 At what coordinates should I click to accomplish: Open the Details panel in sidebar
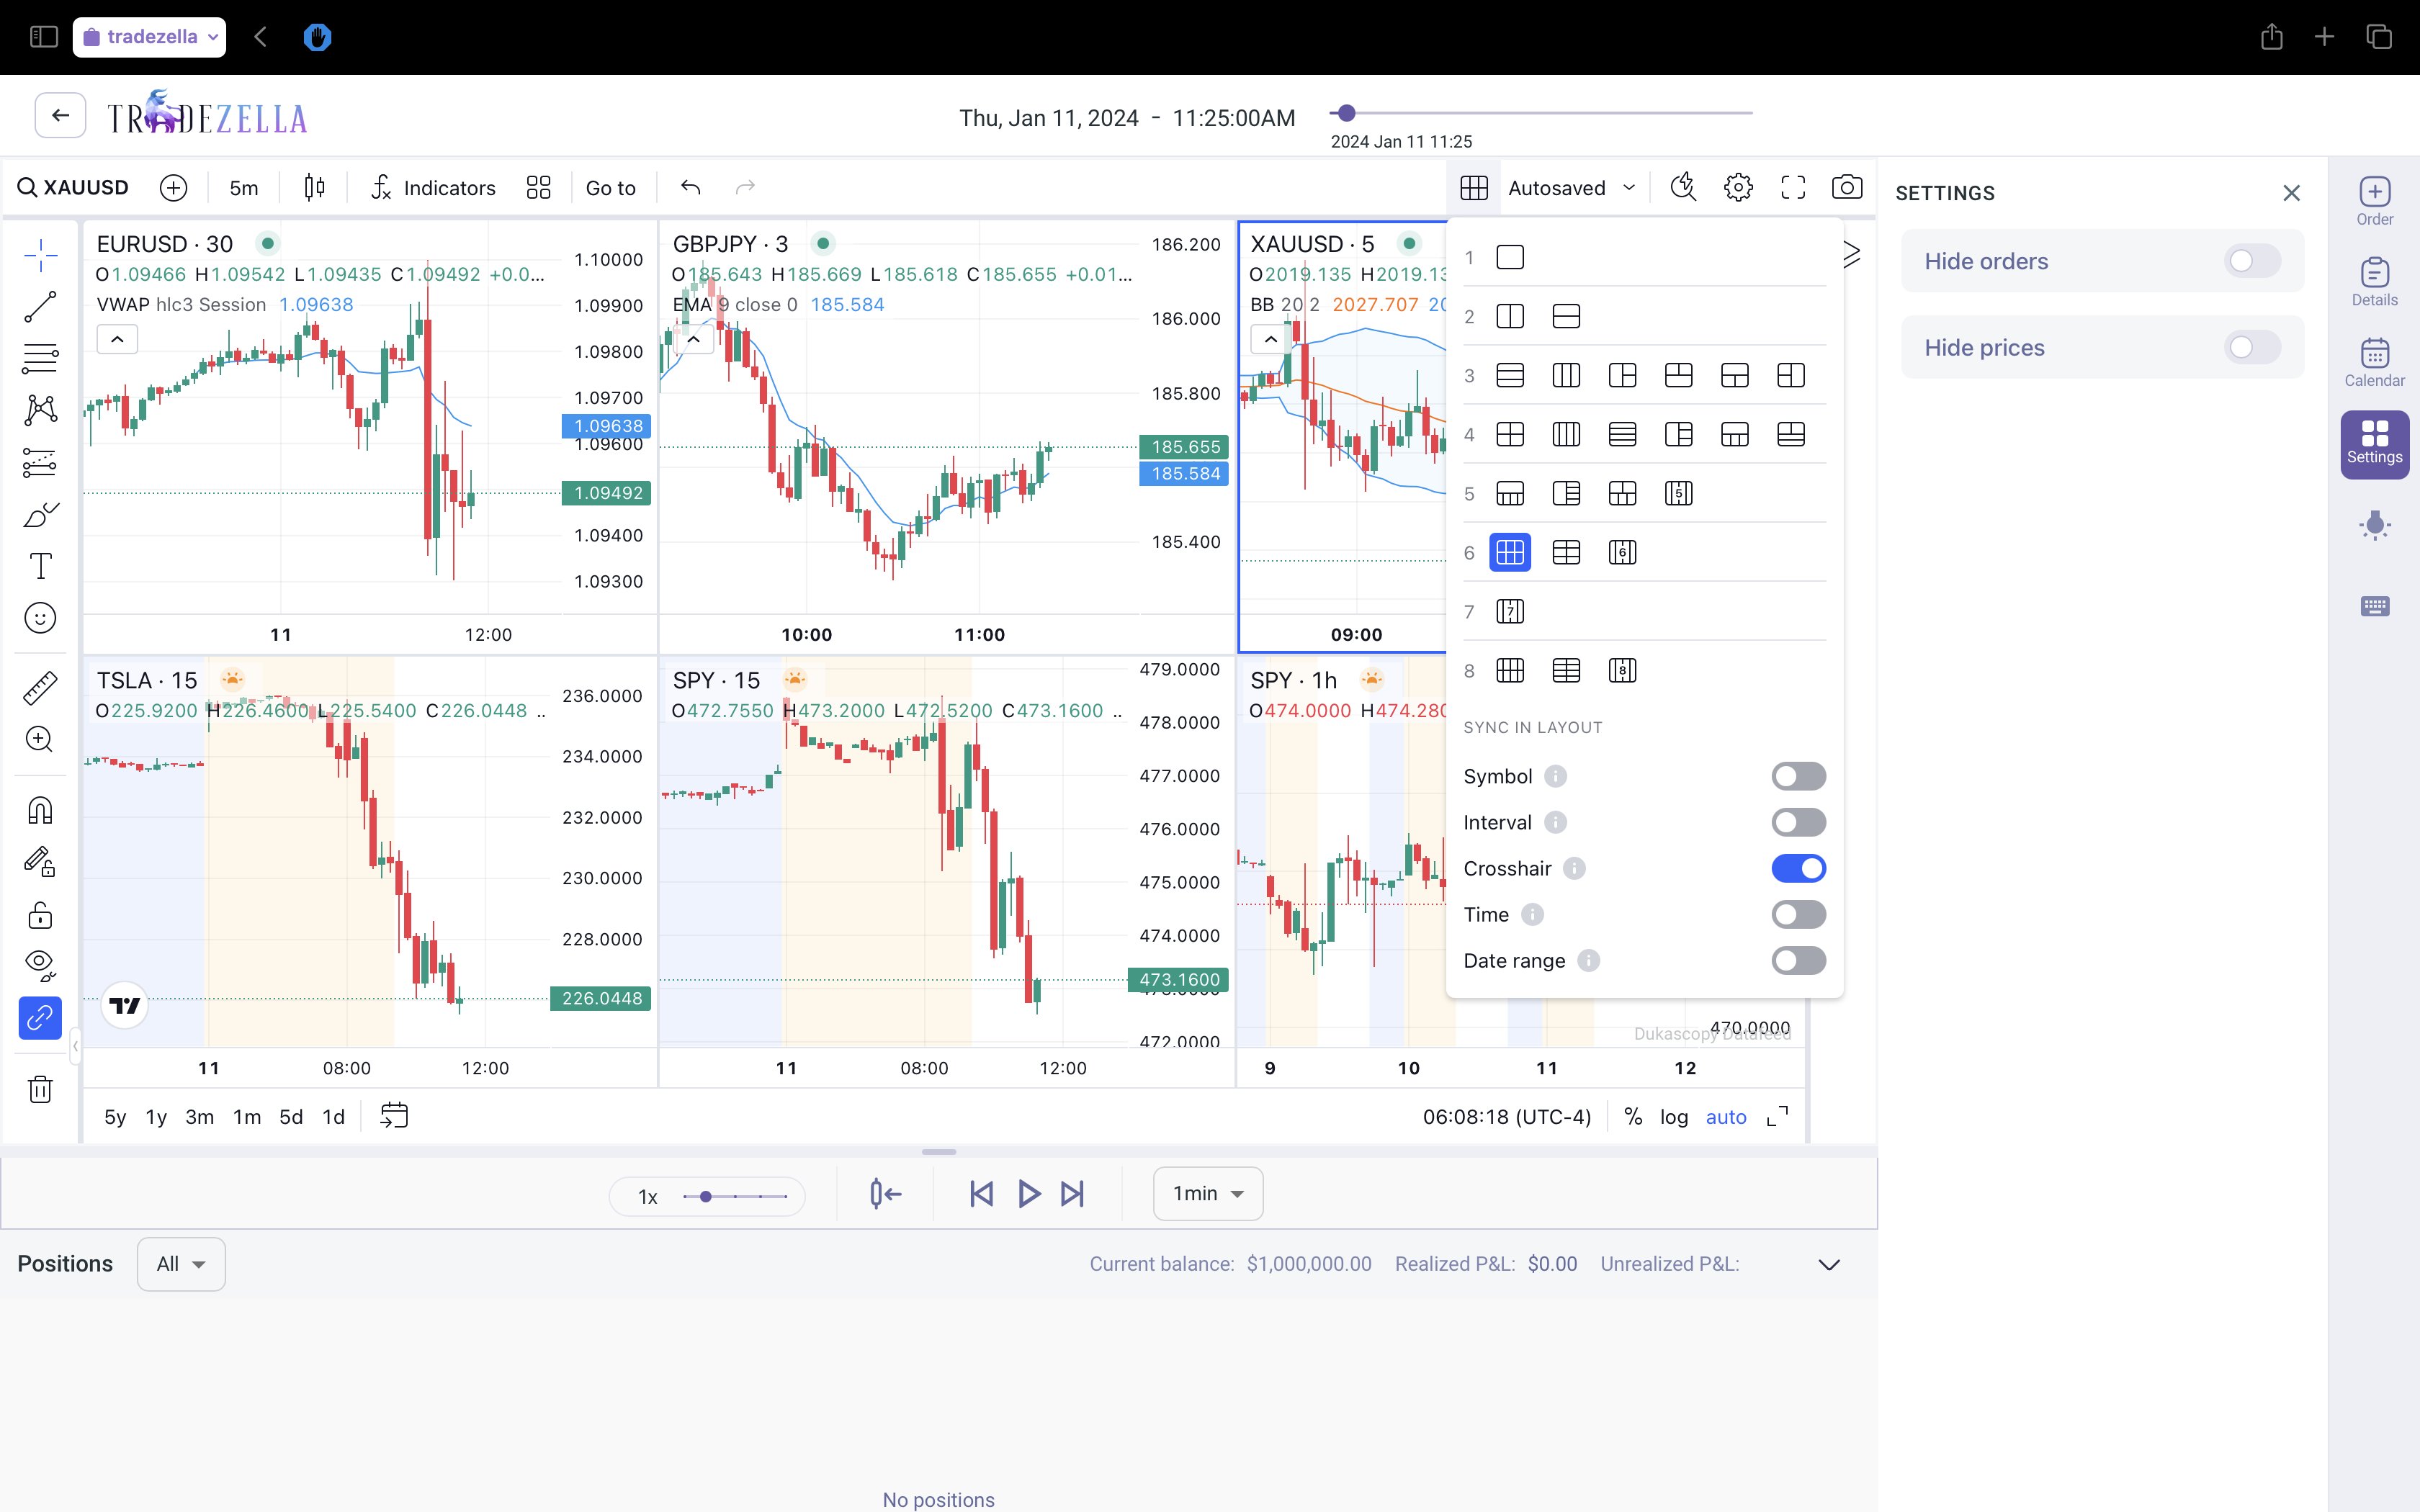[x=2374, y=282]
